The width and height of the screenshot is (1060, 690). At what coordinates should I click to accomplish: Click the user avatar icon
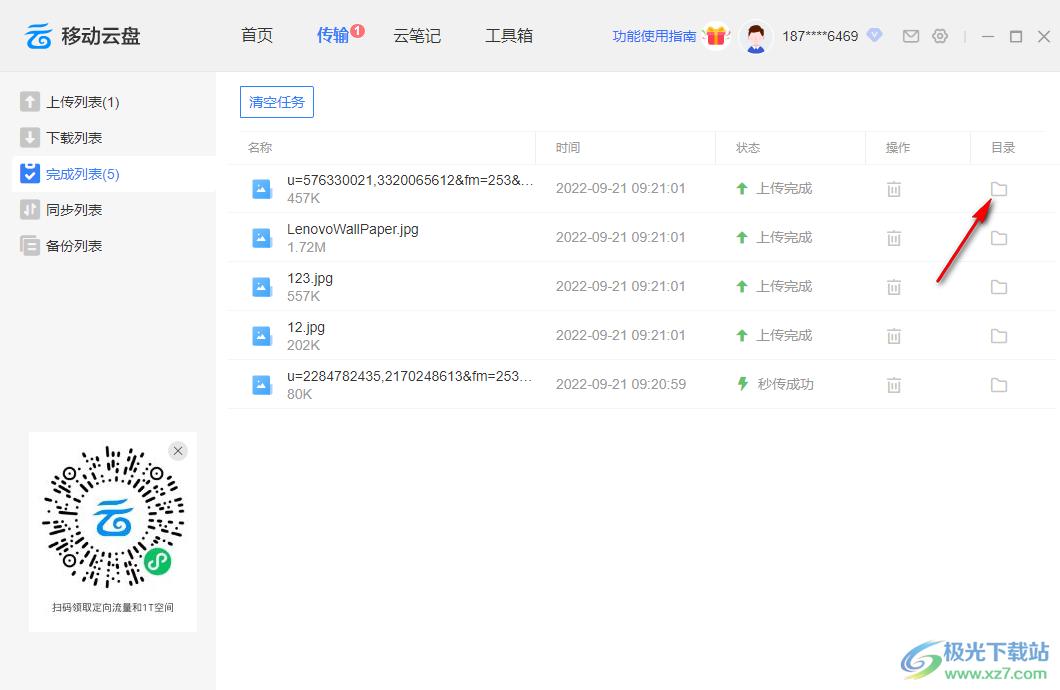756,37
